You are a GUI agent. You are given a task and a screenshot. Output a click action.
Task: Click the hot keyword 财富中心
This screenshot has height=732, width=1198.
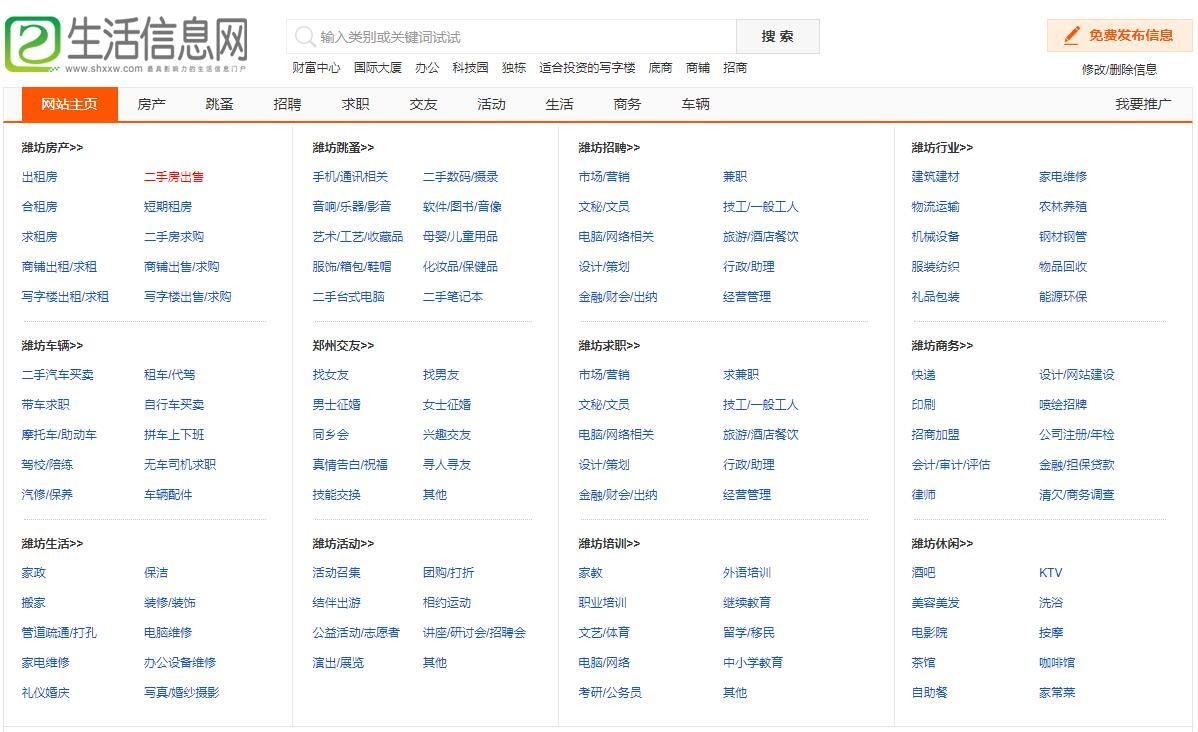tap(316, 68)
